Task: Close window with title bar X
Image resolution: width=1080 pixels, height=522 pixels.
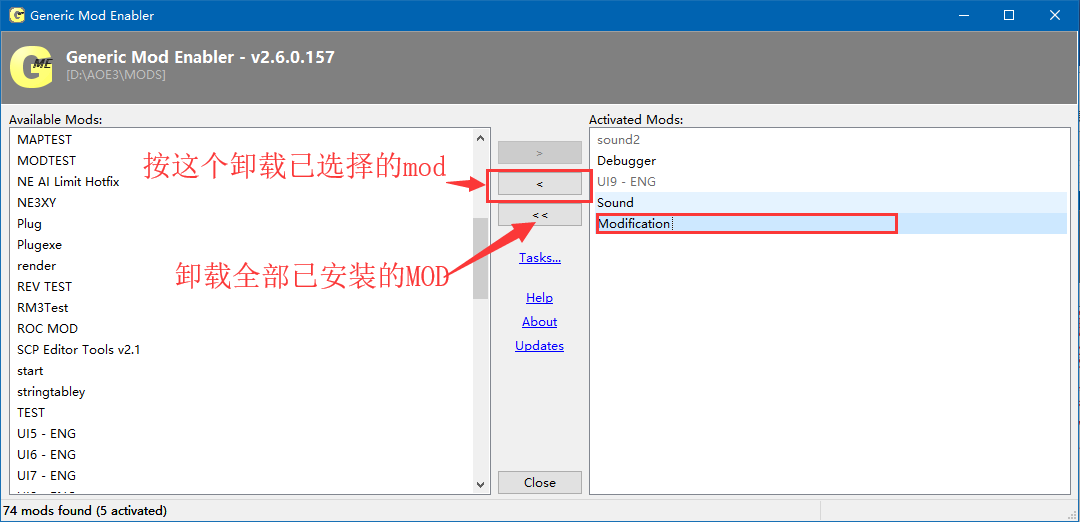Action: [x=1055, y=15]
